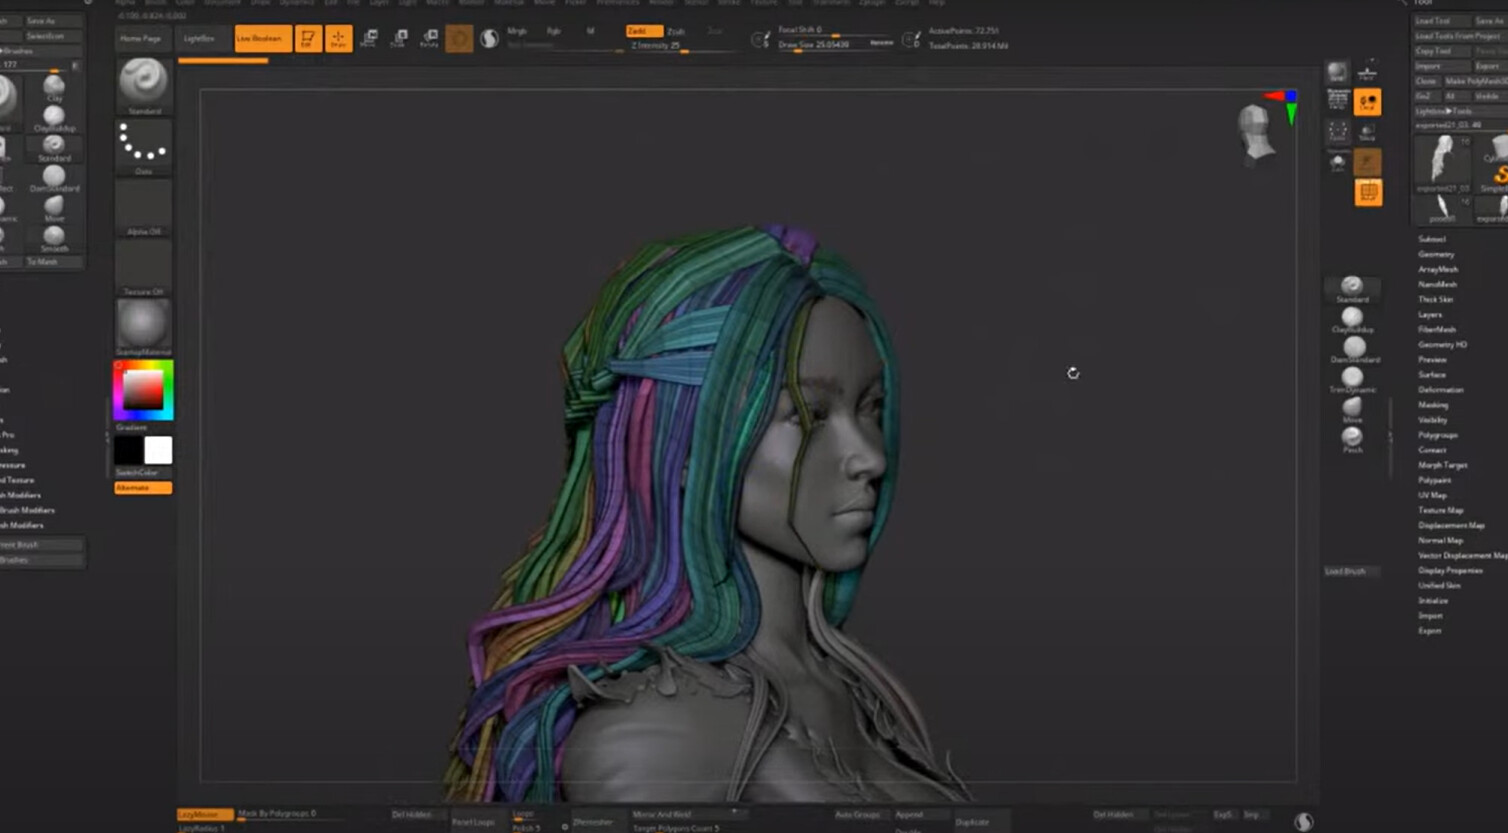Pick the Clay brush in left palette
Image resolution: width=1508 pixels, height=833 pixels.
[54, 88]
